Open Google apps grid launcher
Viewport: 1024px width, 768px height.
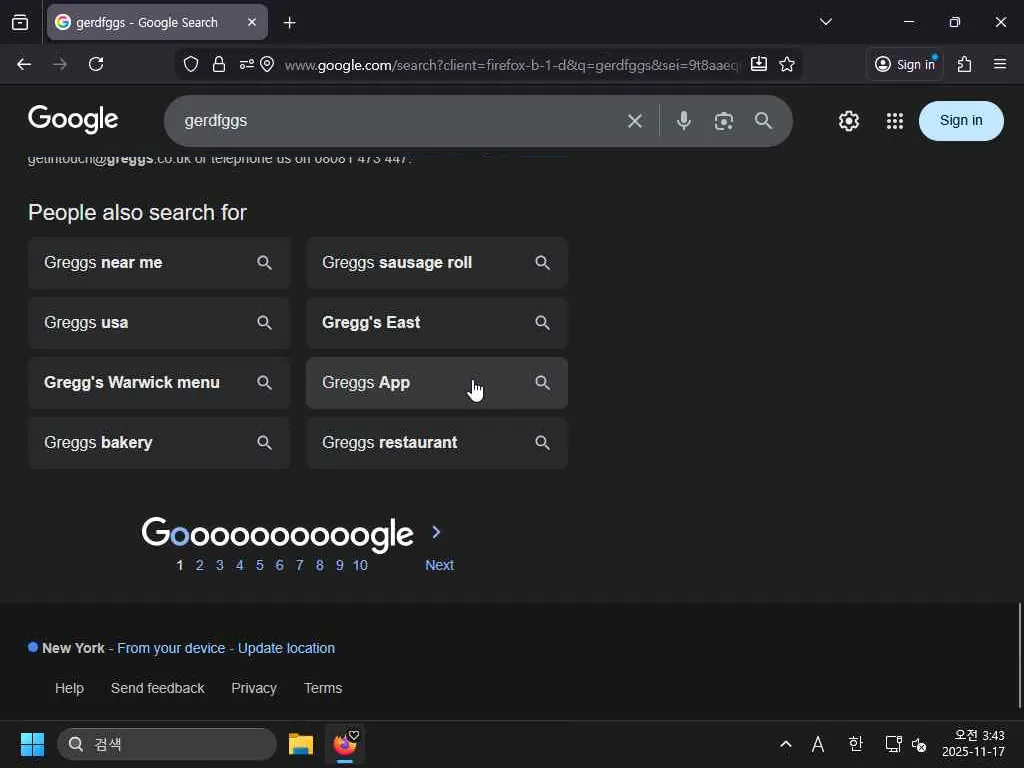click(895, 121)
